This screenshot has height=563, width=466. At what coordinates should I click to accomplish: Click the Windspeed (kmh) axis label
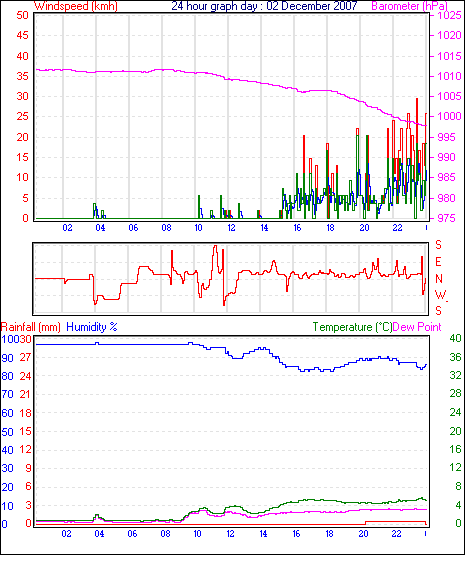click(76, 6)
